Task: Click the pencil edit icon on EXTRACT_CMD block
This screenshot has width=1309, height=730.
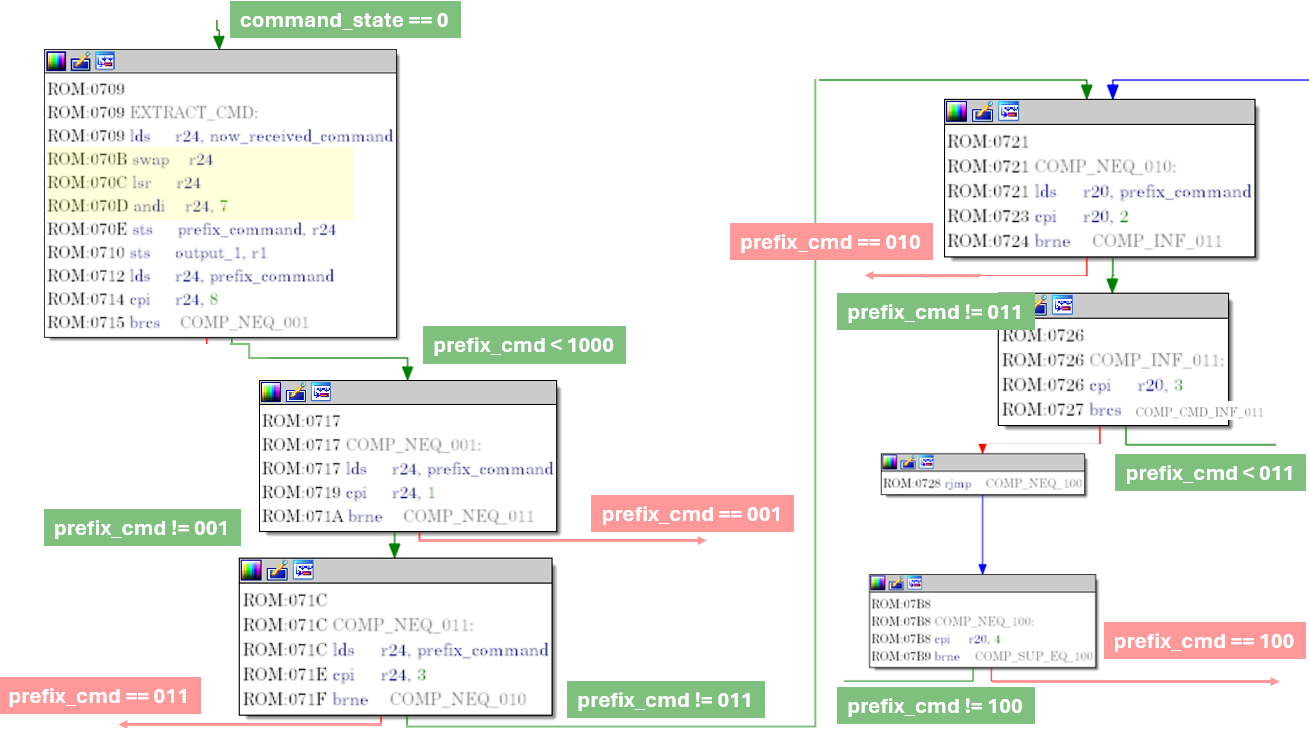Action: [x=81, y=62]
